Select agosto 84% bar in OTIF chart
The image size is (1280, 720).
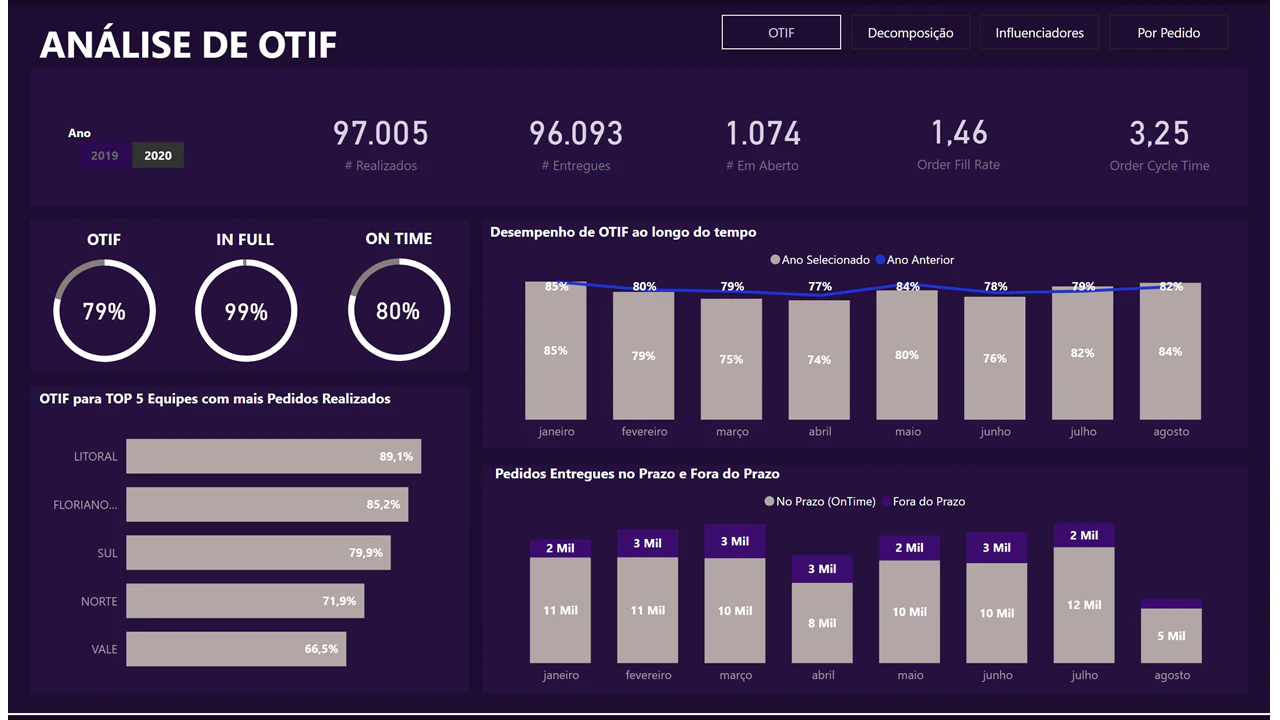[1171, 351]
